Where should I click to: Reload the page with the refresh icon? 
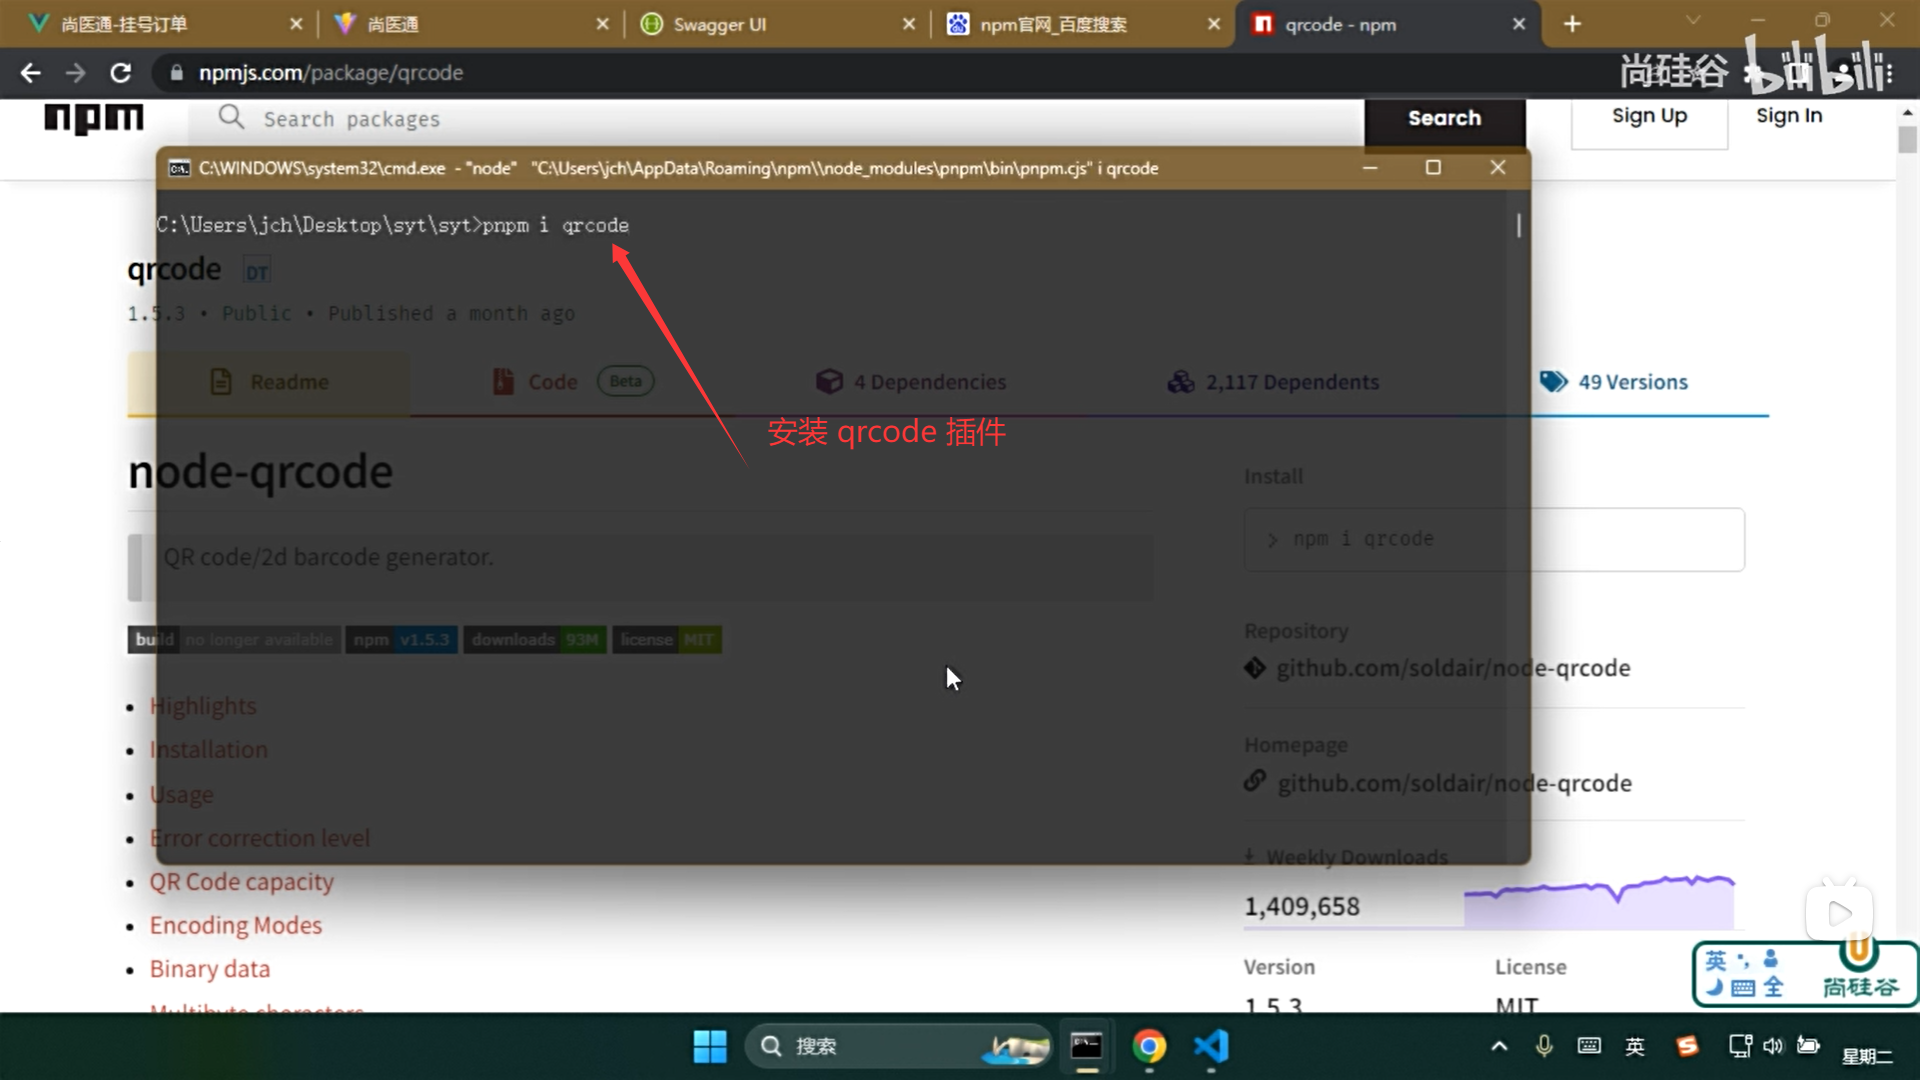(120, 73)
